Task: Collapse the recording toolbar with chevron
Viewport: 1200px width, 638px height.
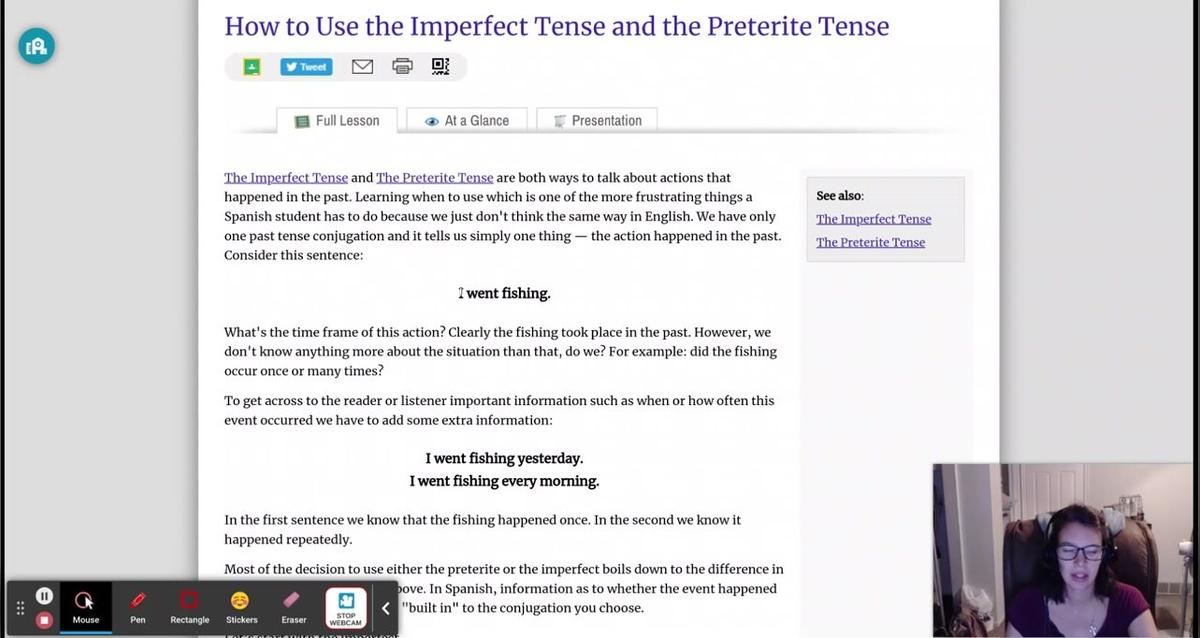Action: pos(386,608)
